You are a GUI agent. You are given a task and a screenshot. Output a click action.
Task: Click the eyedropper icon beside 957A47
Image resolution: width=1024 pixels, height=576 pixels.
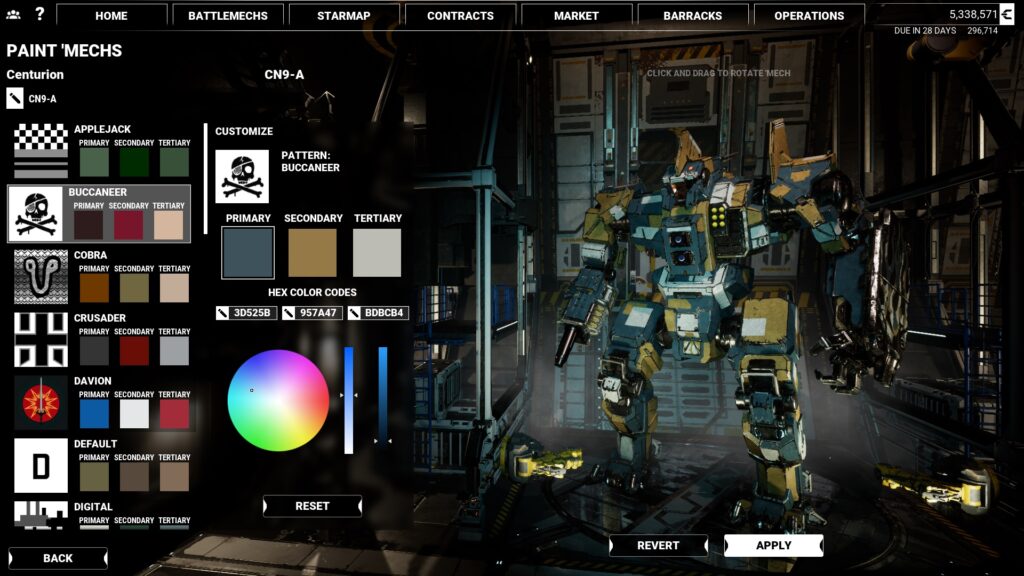pyautogui.click(x=289, y=313)
